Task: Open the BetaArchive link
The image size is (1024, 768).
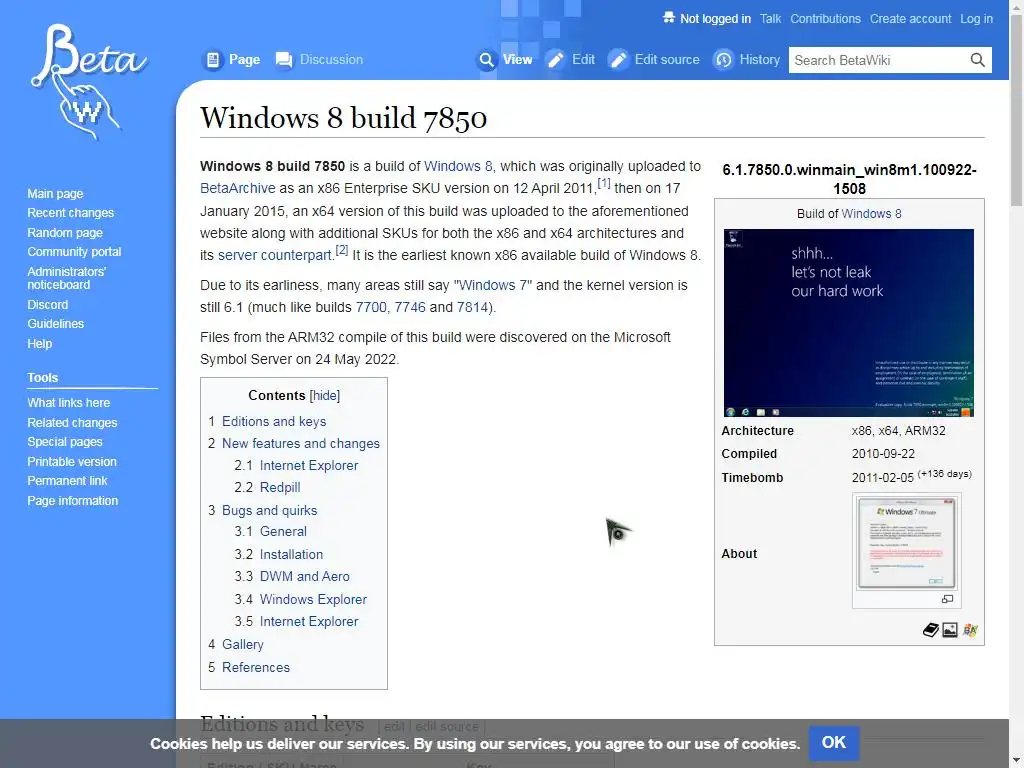Action: 237,188
